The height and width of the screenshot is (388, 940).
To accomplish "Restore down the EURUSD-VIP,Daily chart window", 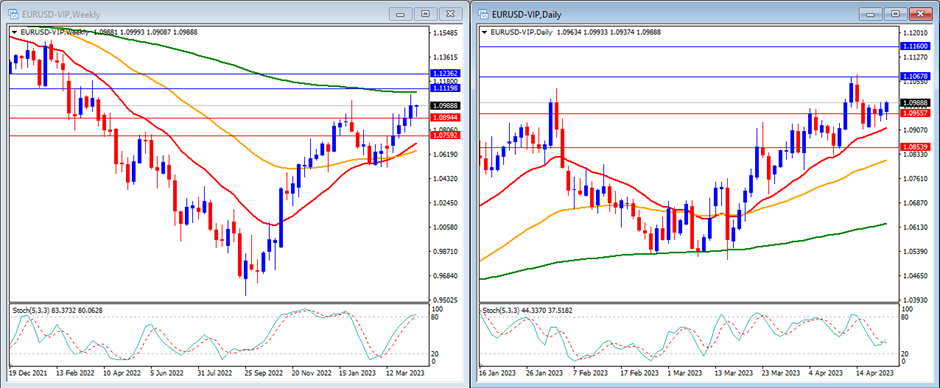I will [x=895, y=13].
